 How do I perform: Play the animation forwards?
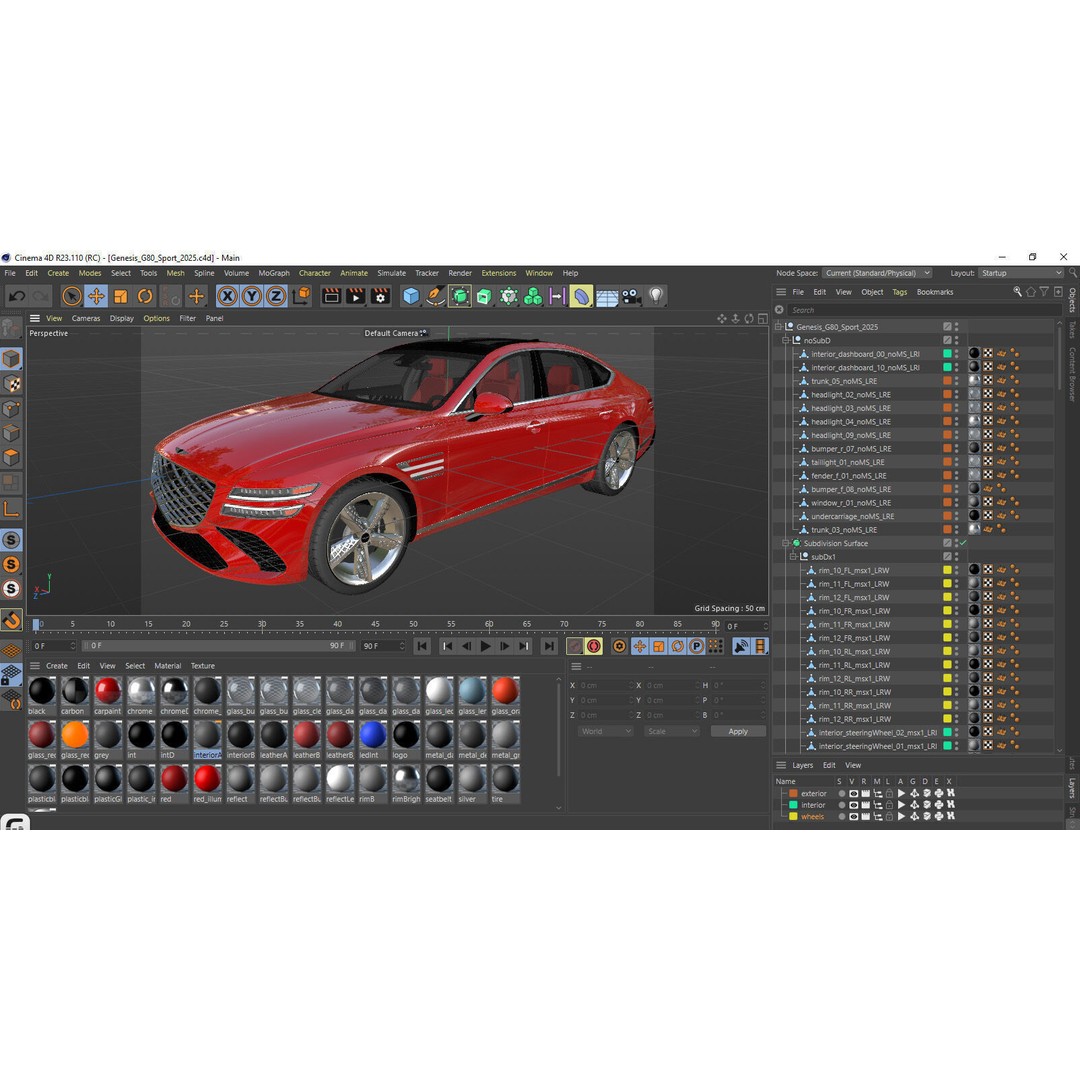click(486, 646)
